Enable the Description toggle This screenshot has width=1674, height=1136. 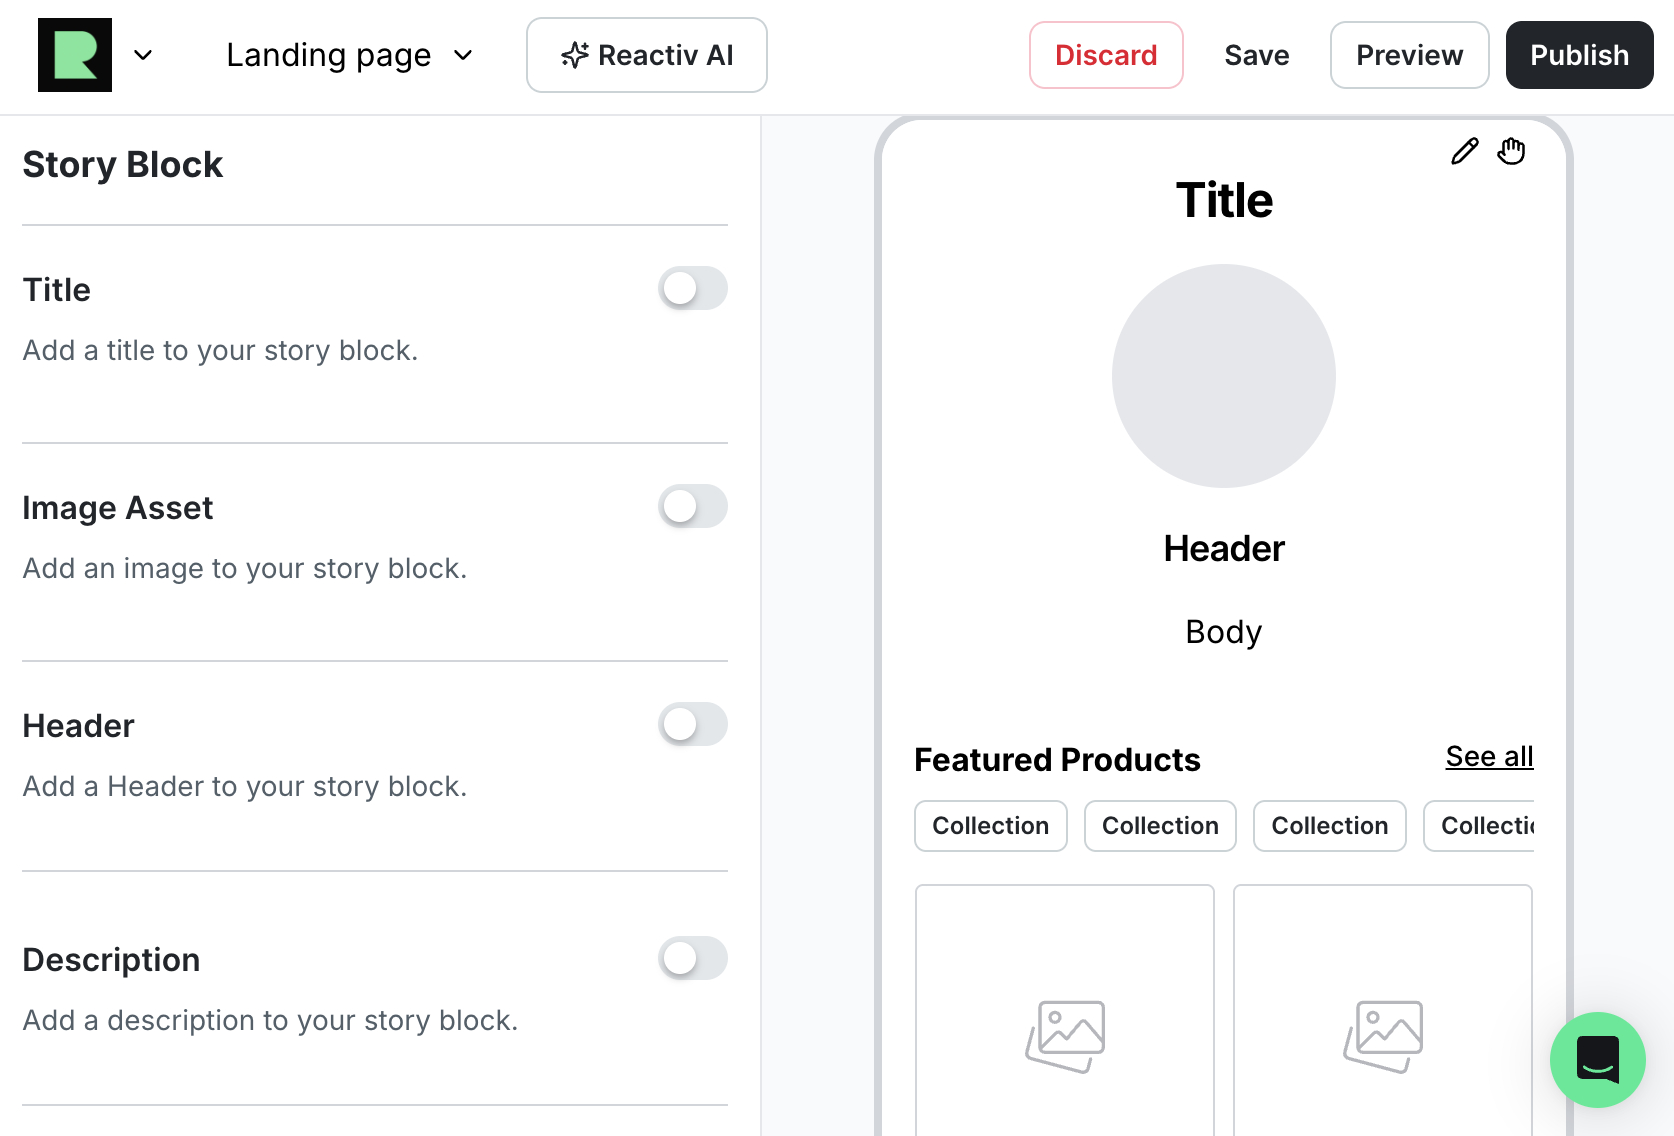coord(692,959)
